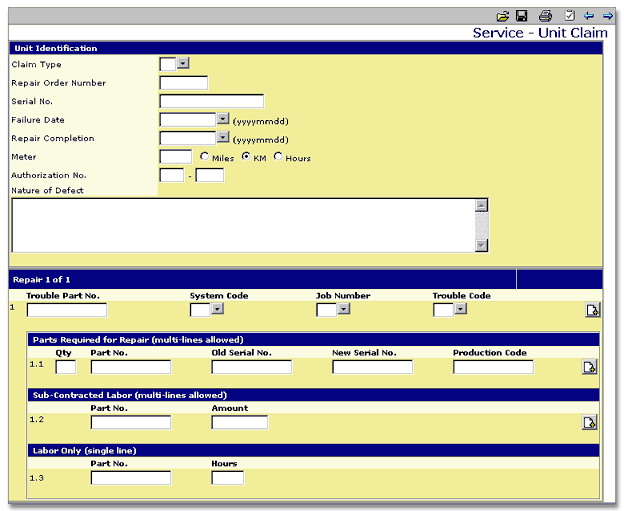Click the printer icon
This screenshot has width=624, height=511.
545,16
